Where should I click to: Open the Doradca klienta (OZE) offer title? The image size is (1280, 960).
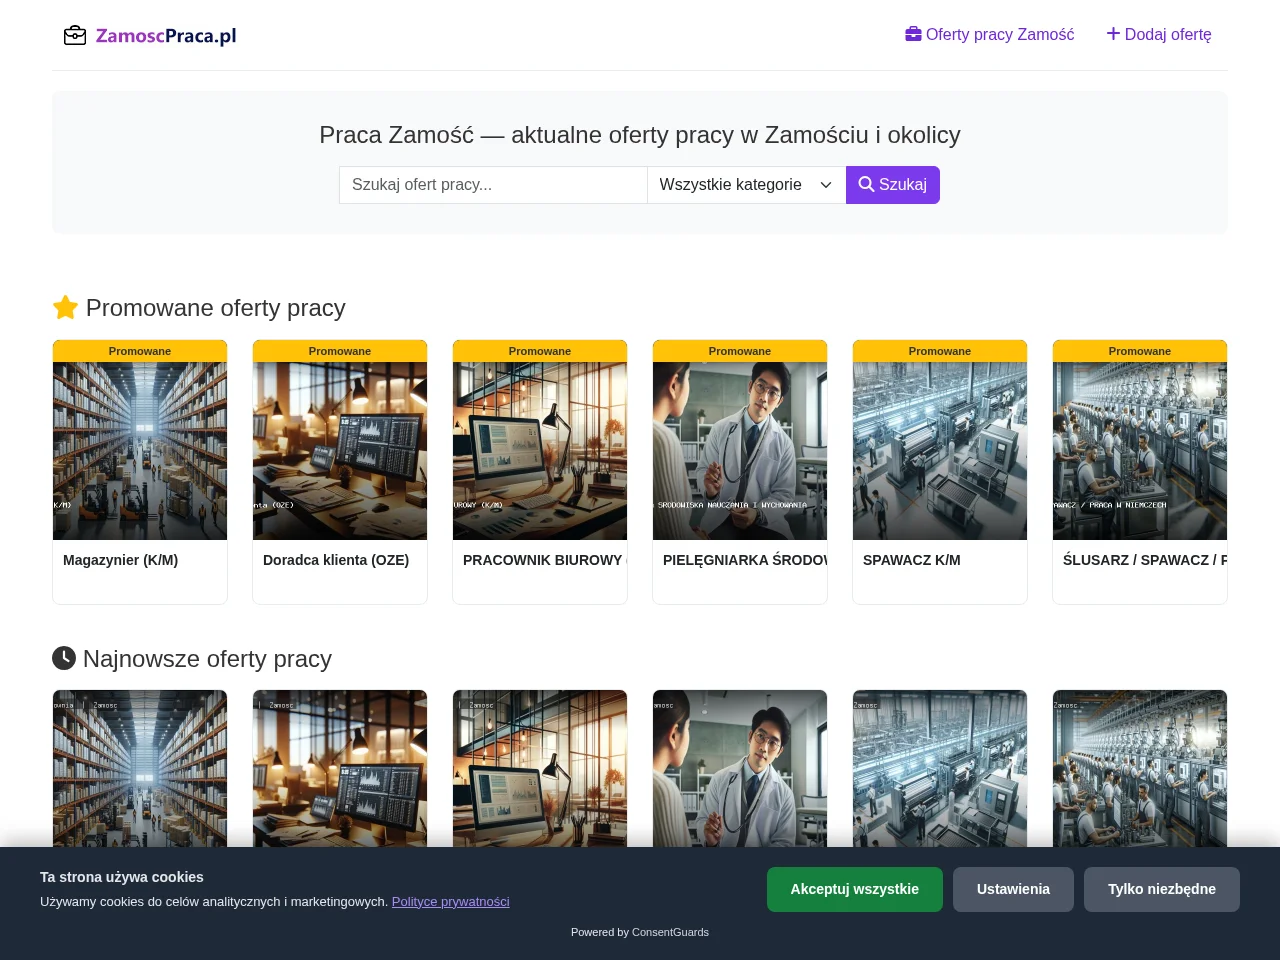[x=336, y=560]
